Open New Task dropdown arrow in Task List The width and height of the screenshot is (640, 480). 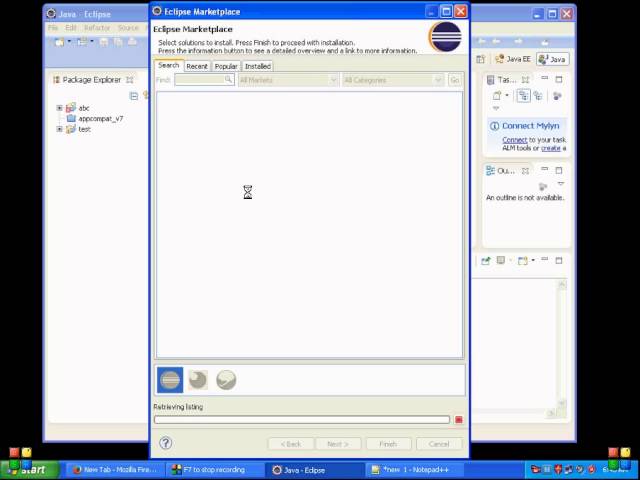tap(507, 96)
